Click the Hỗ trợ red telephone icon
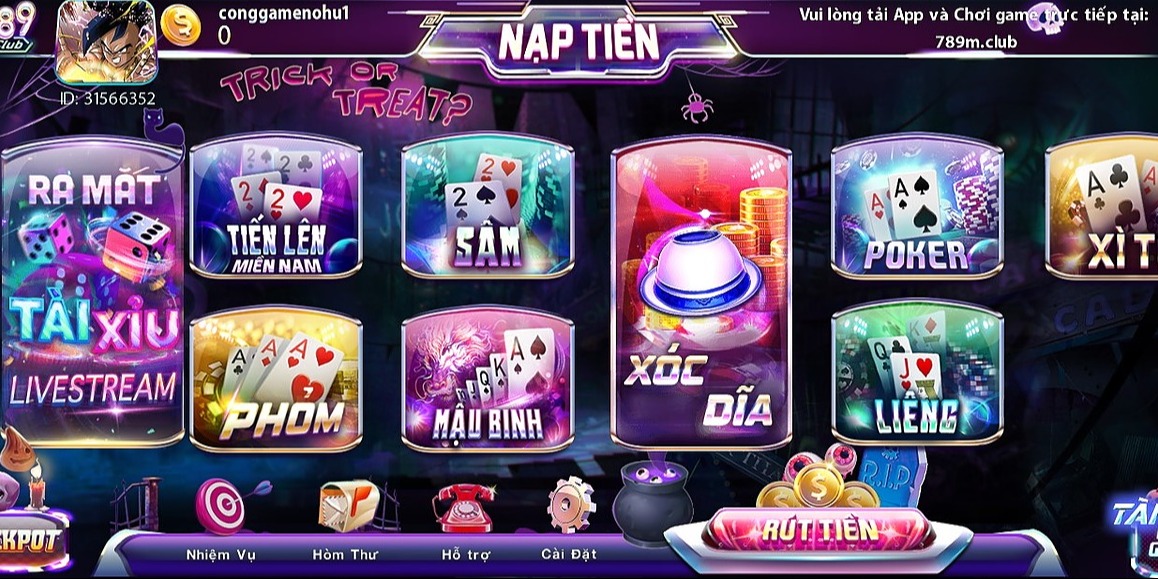This screenshot has width=1158, height=579. click(x=464, y=507)
